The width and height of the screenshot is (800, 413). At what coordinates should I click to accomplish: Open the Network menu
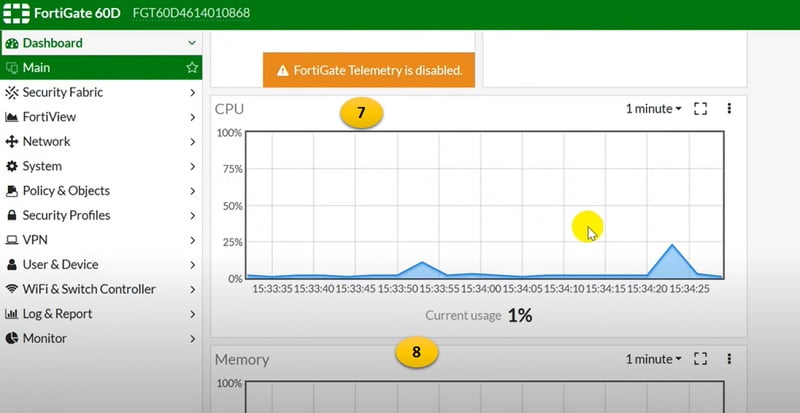coord(101,141)
